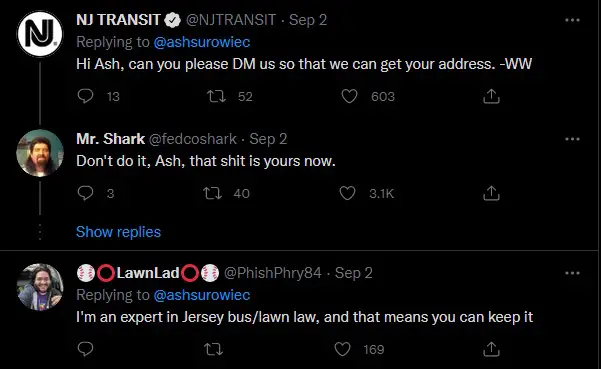Like LawnLad's tweet

click(342, 349)
